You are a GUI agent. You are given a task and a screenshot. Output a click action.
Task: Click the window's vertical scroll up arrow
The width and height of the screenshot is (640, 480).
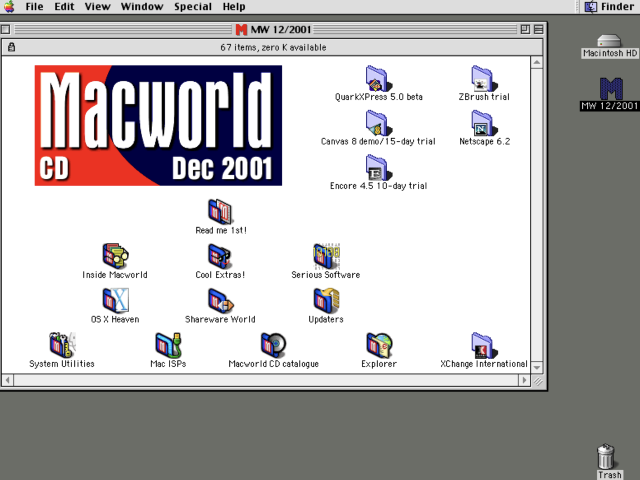[537, 62]
